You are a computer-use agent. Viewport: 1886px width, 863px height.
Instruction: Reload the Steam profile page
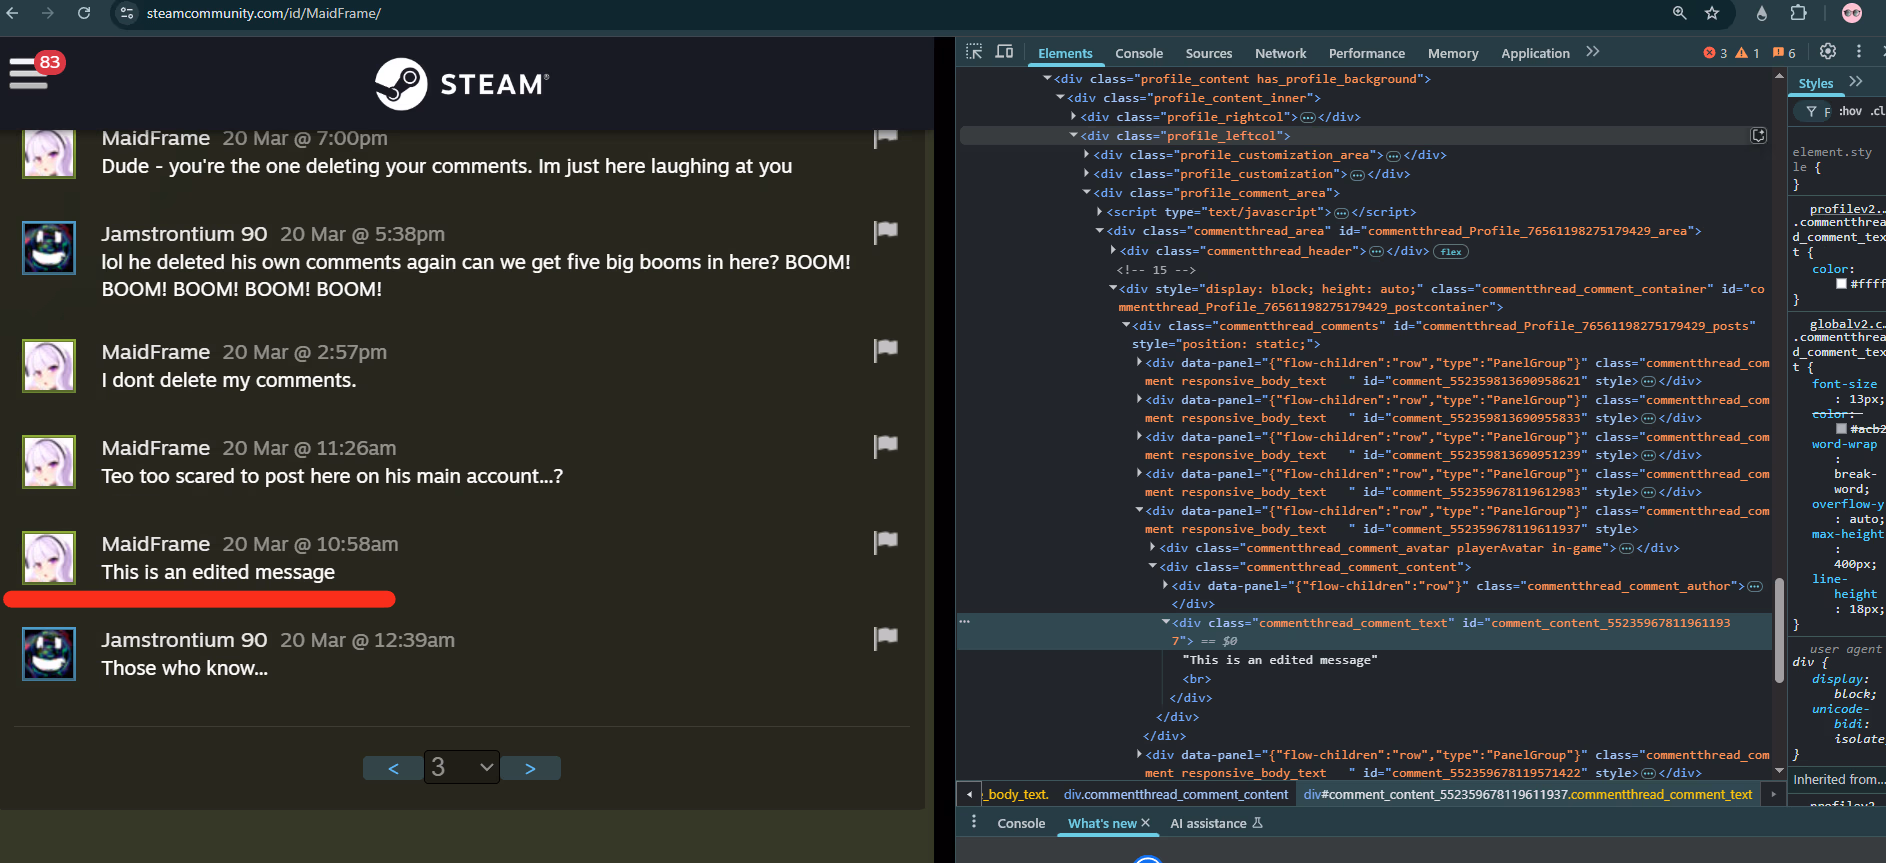(84, 13)
